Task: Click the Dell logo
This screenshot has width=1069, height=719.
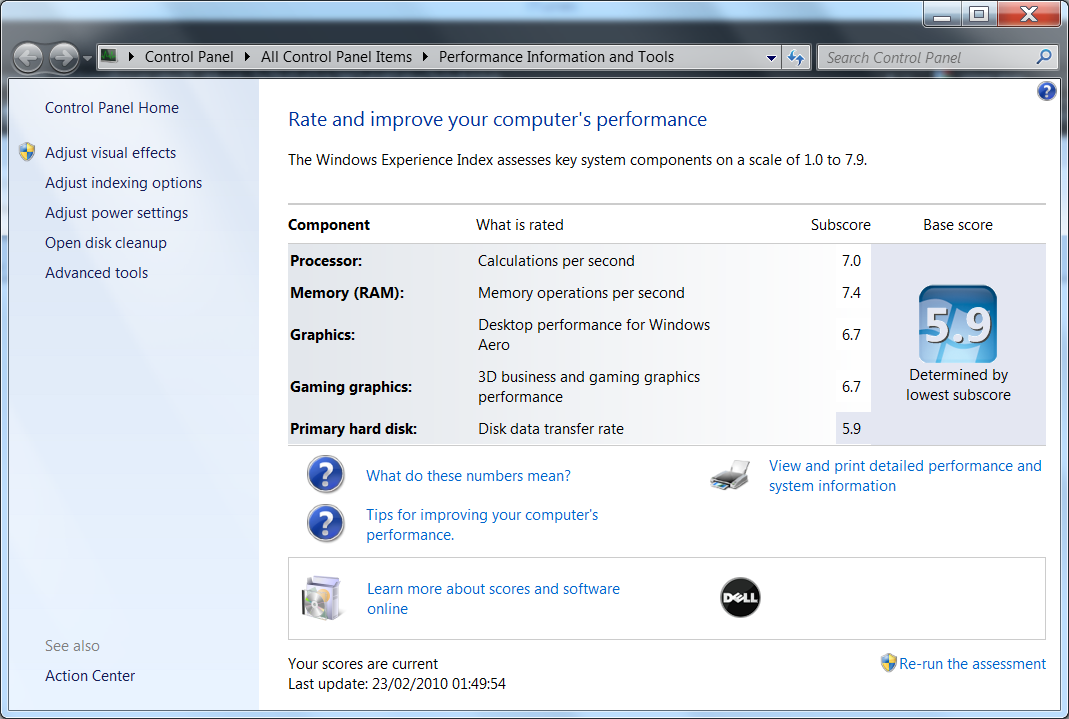Action: click(740, 598)
